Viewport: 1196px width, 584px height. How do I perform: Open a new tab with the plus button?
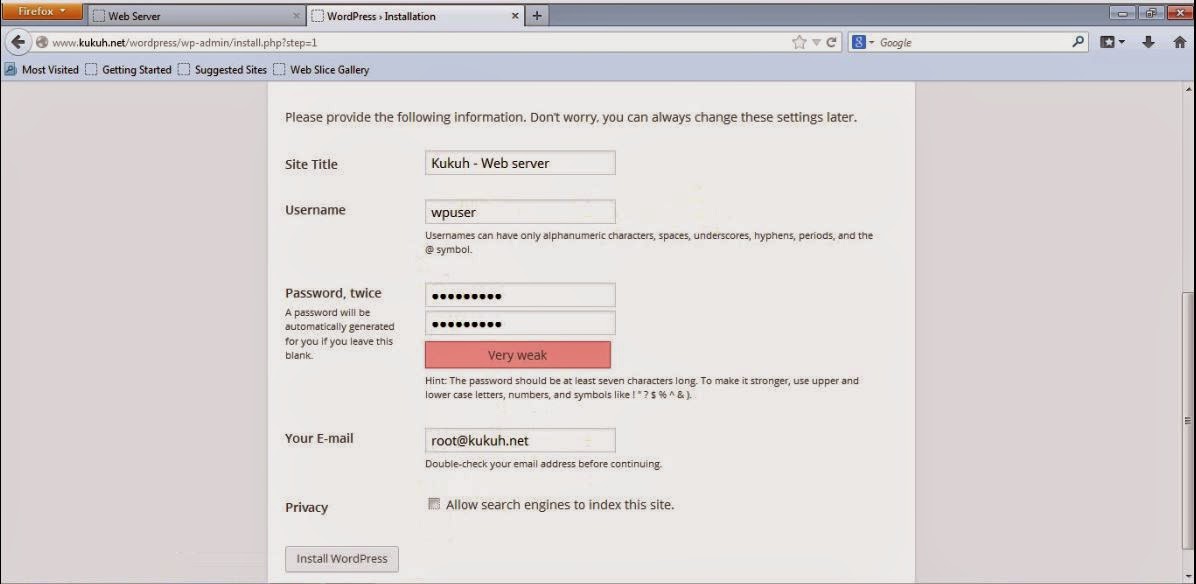536,15
